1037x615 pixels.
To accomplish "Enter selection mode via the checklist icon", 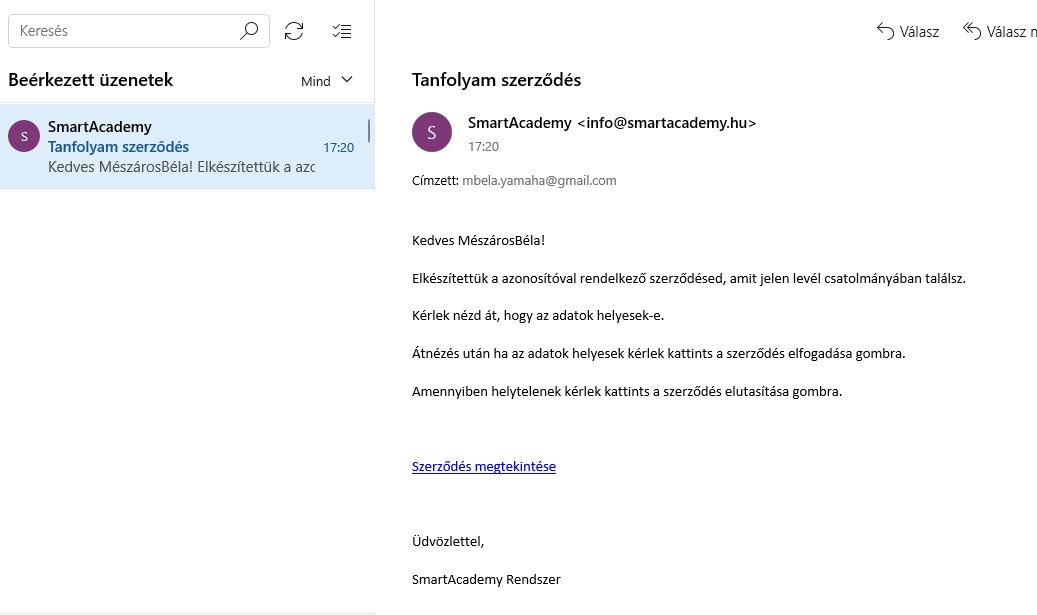I will click(342, 31).
